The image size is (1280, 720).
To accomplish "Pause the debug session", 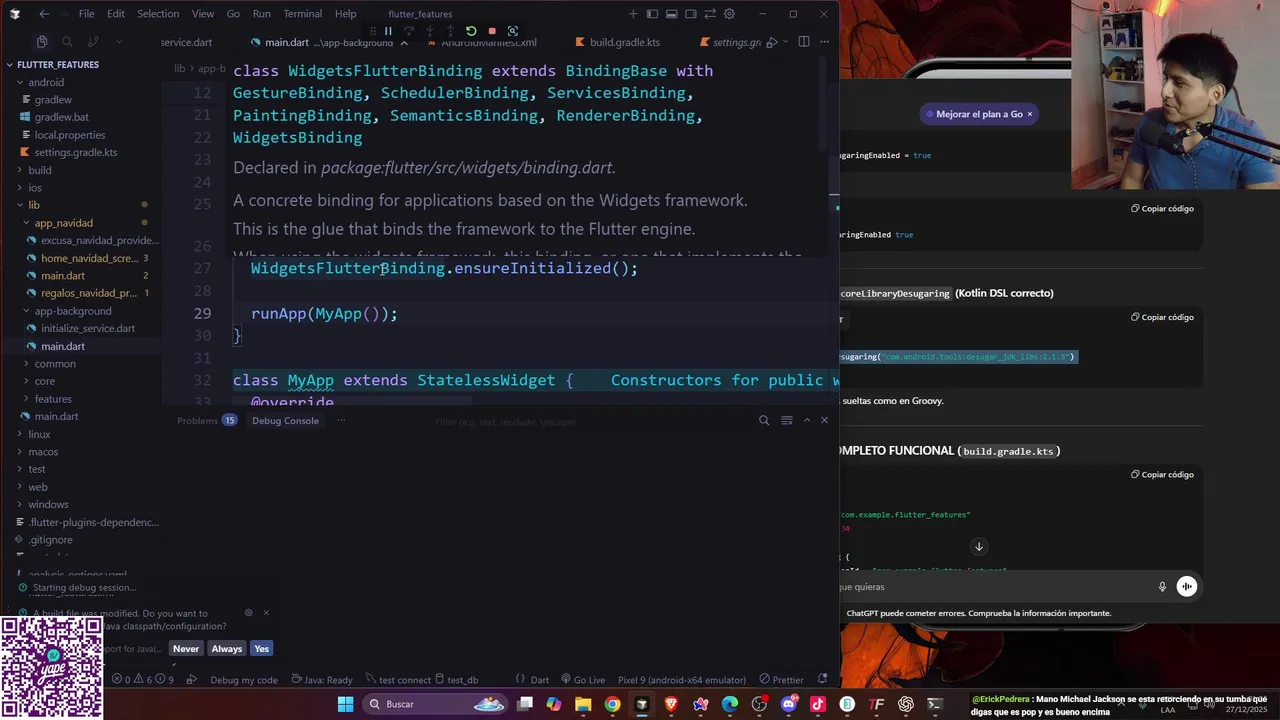I will click(x=388, y=31).
